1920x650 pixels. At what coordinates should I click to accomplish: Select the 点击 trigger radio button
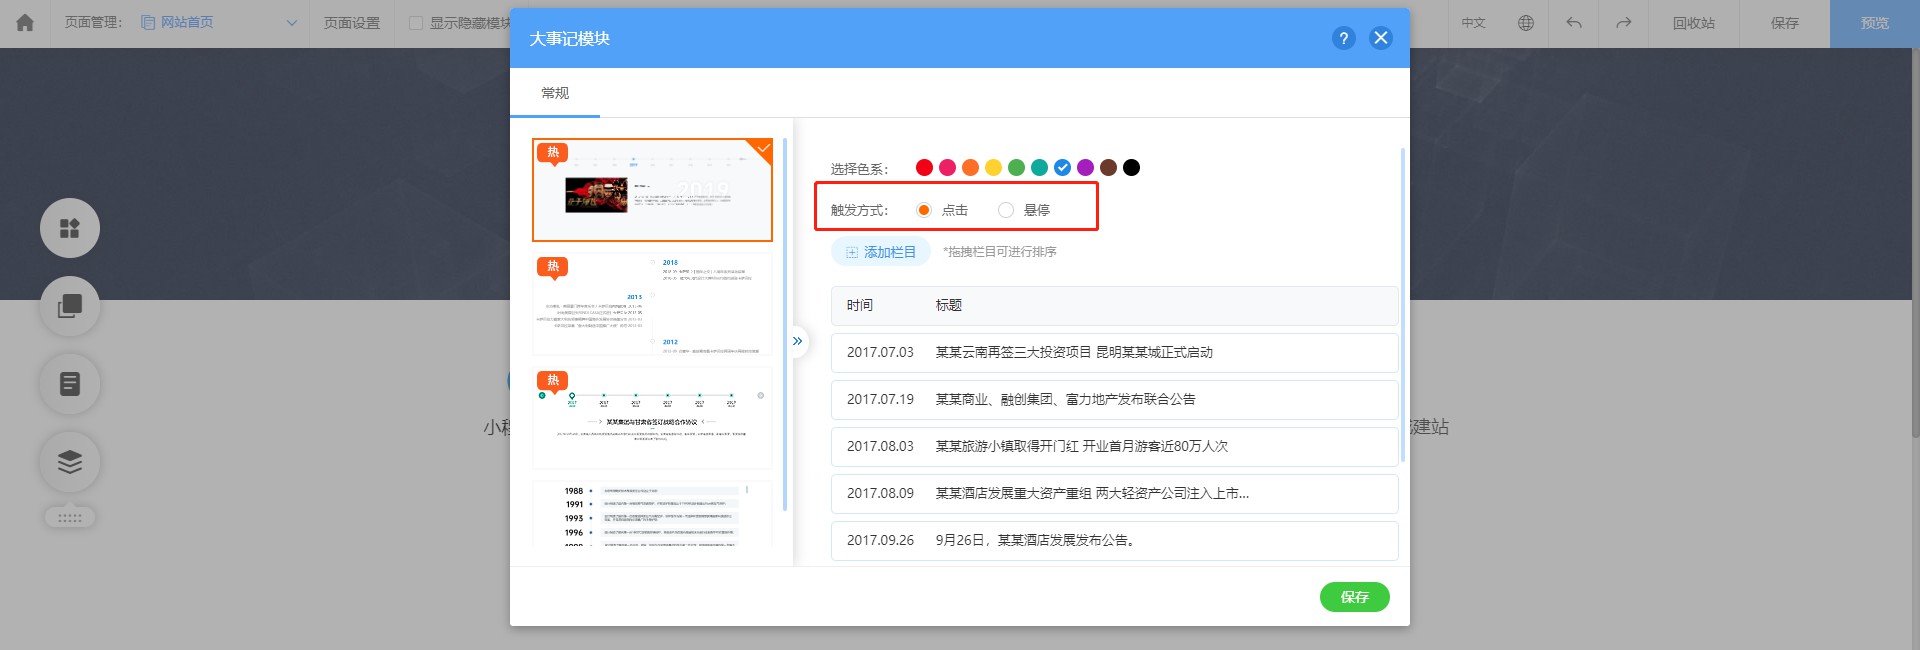tap(924, 210)
